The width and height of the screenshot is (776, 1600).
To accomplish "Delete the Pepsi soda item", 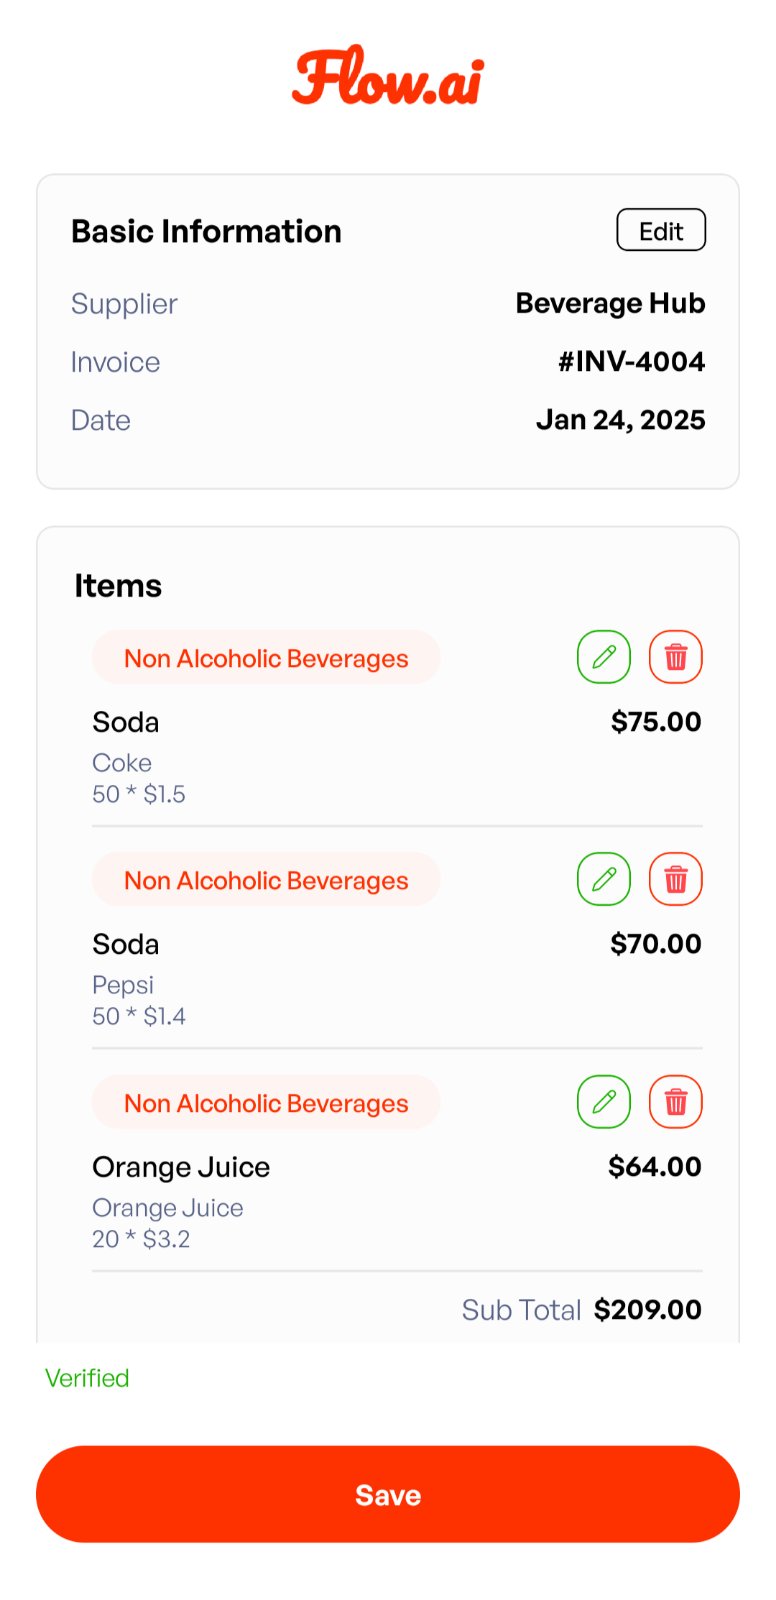I will (x=676, y=879).
